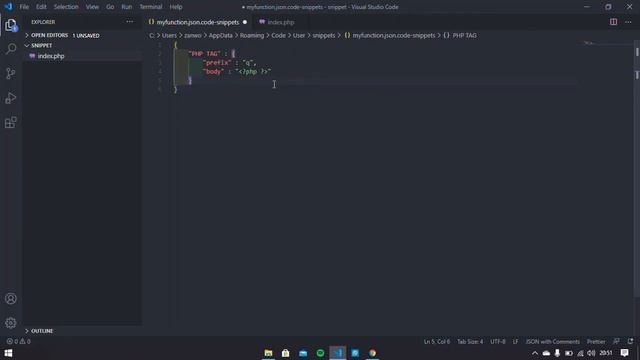Open the Accounts menu icon
This screenshot has height=360, width=640.
[x=11, y=299]
